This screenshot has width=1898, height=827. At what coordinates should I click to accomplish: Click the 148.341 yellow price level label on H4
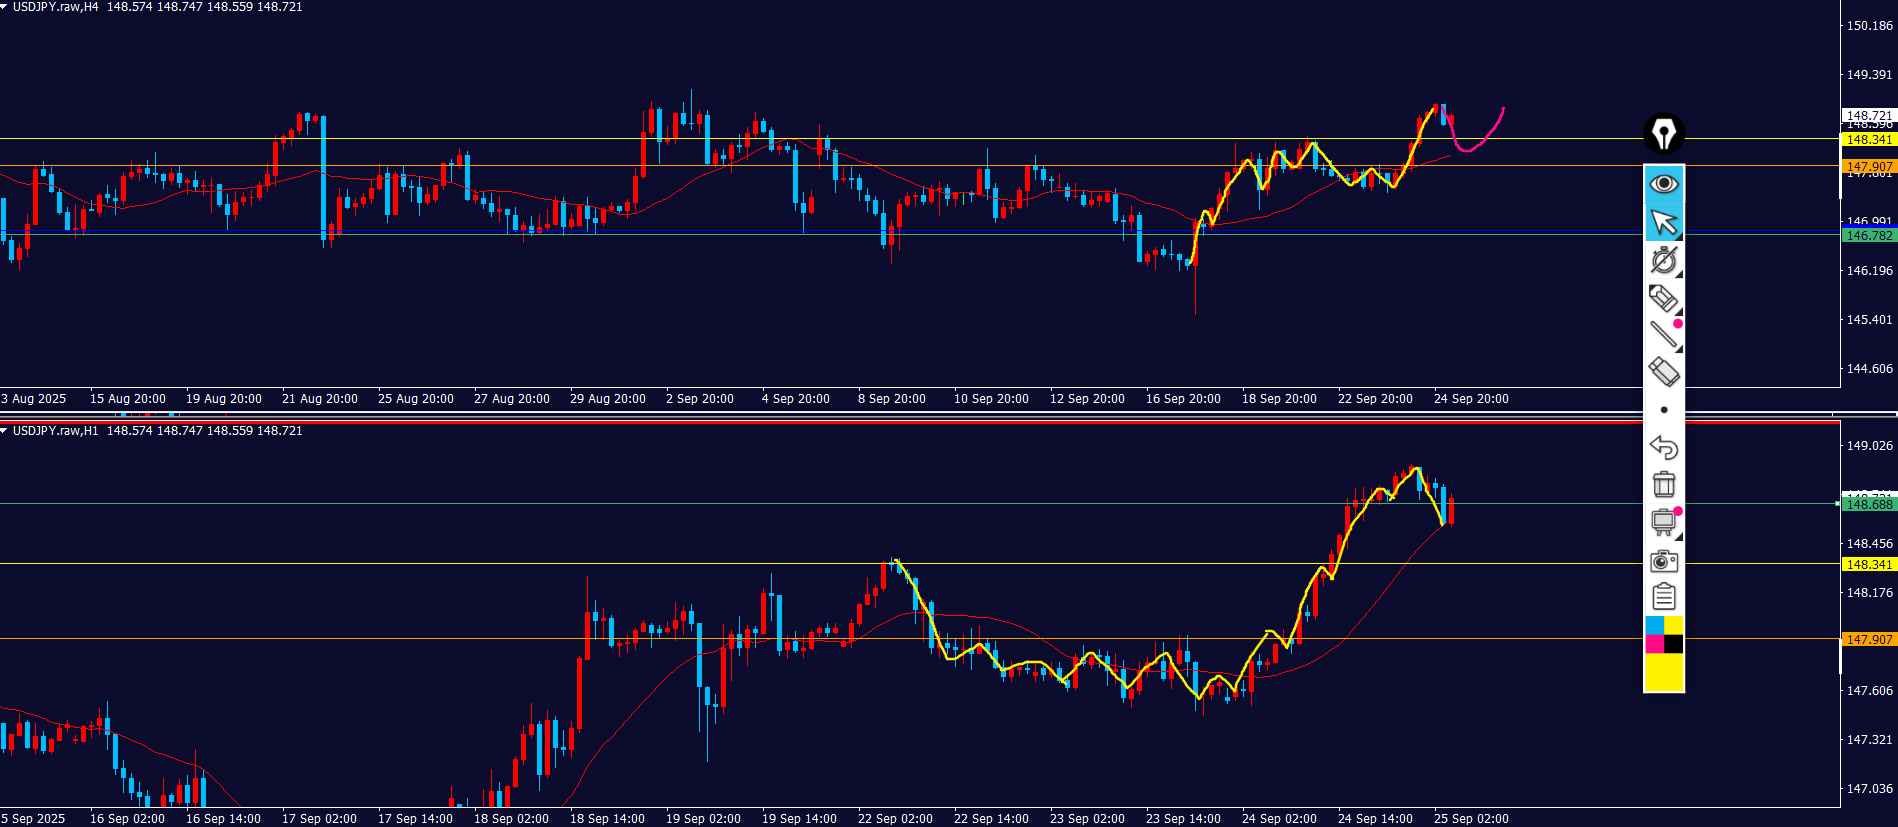pos(1868,140)
